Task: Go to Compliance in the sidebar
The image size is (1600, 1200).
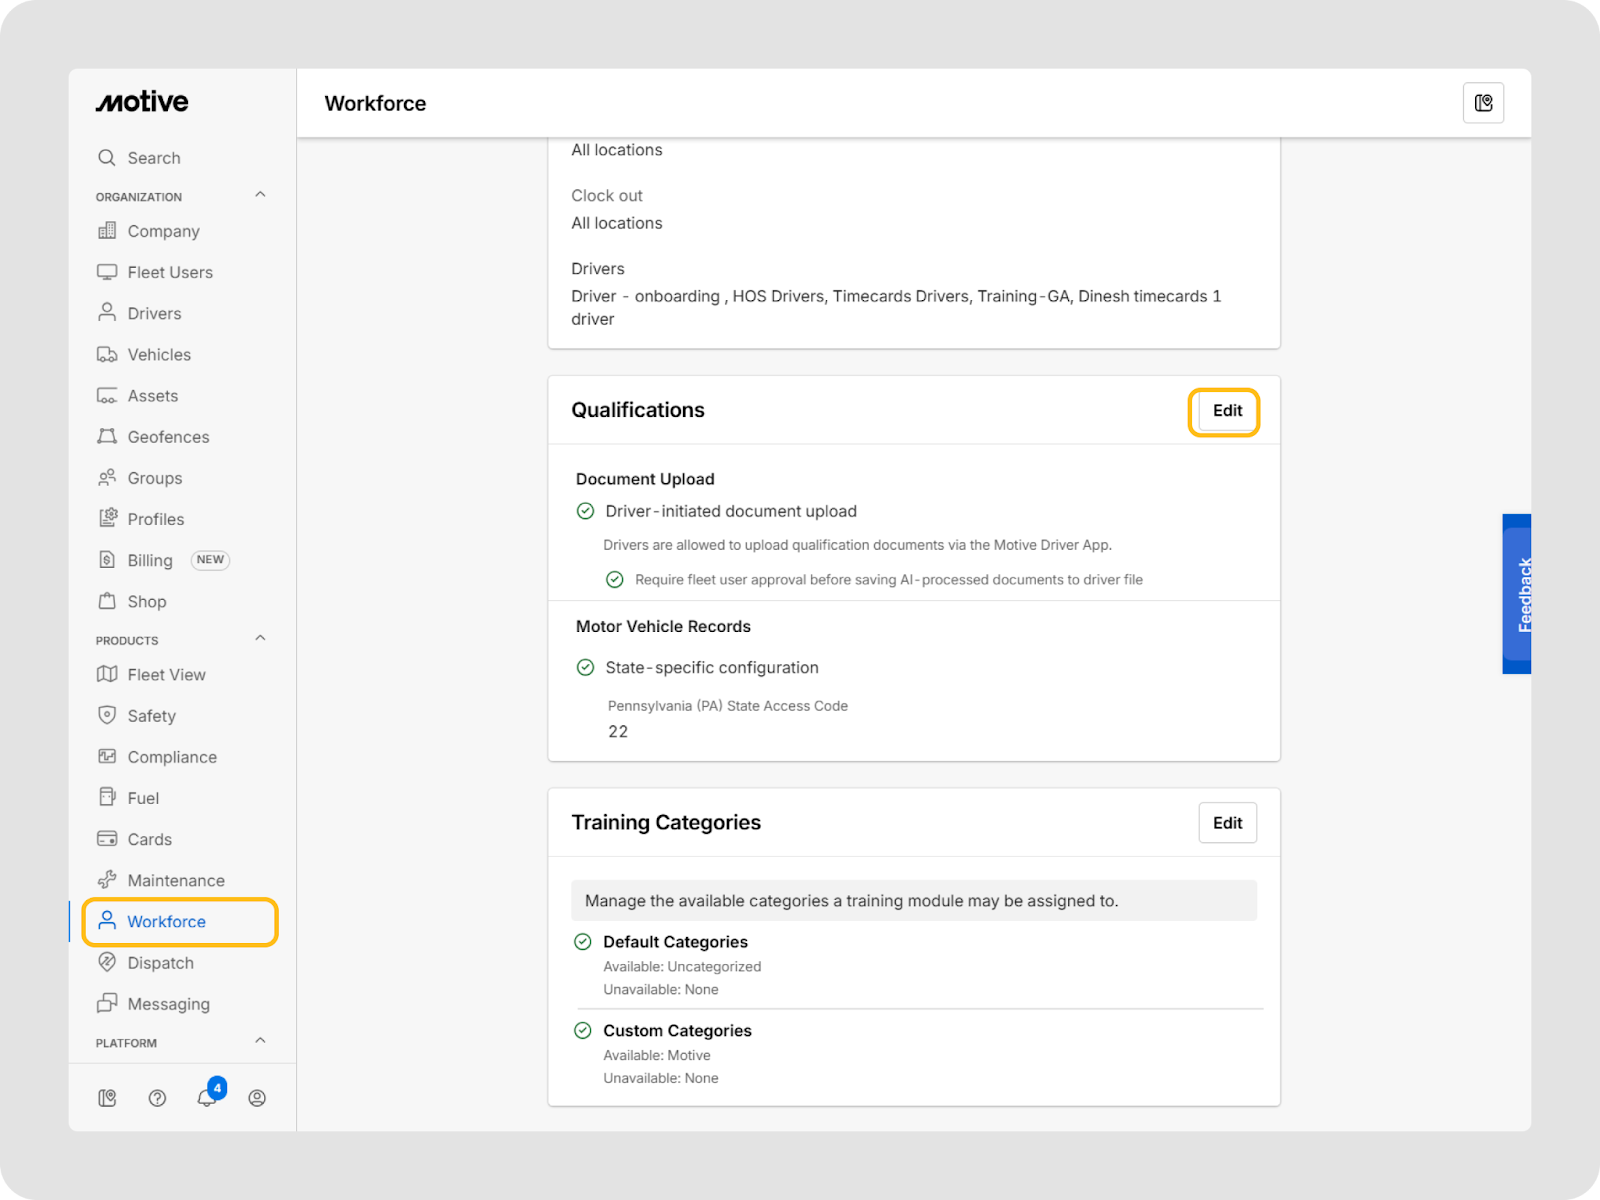Action: tap(172, 757)
